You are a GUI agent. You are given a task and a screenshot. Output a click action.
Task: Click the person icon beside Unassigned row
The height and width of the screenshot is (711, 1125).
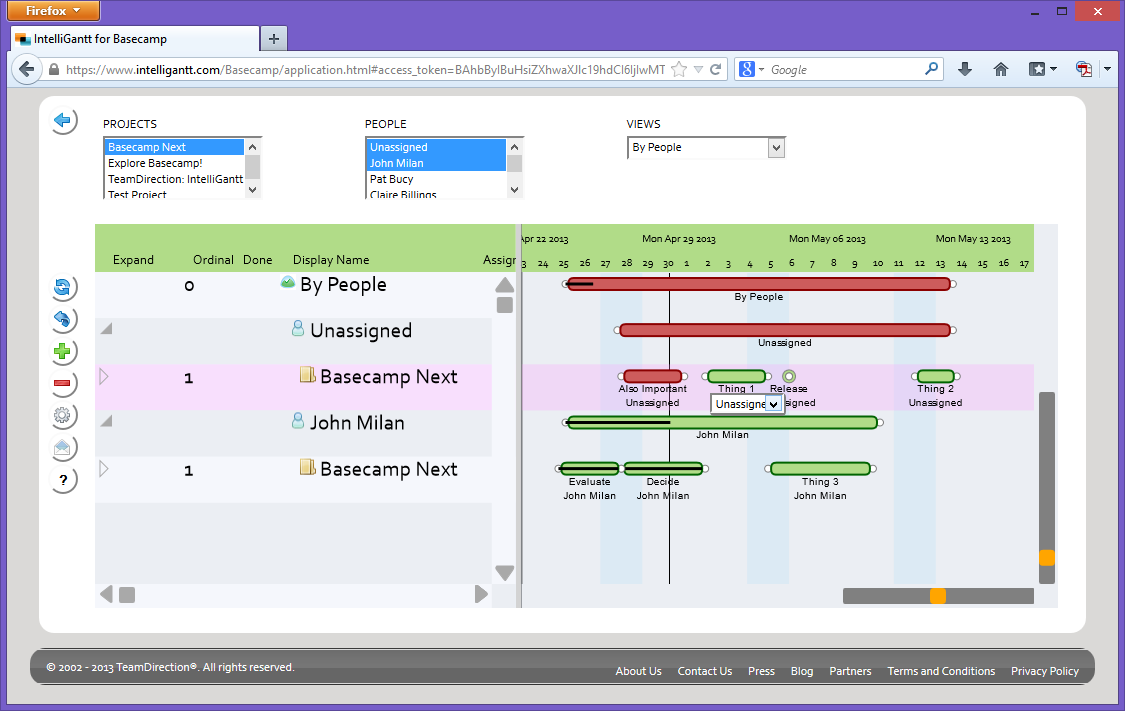coord(298,329)
